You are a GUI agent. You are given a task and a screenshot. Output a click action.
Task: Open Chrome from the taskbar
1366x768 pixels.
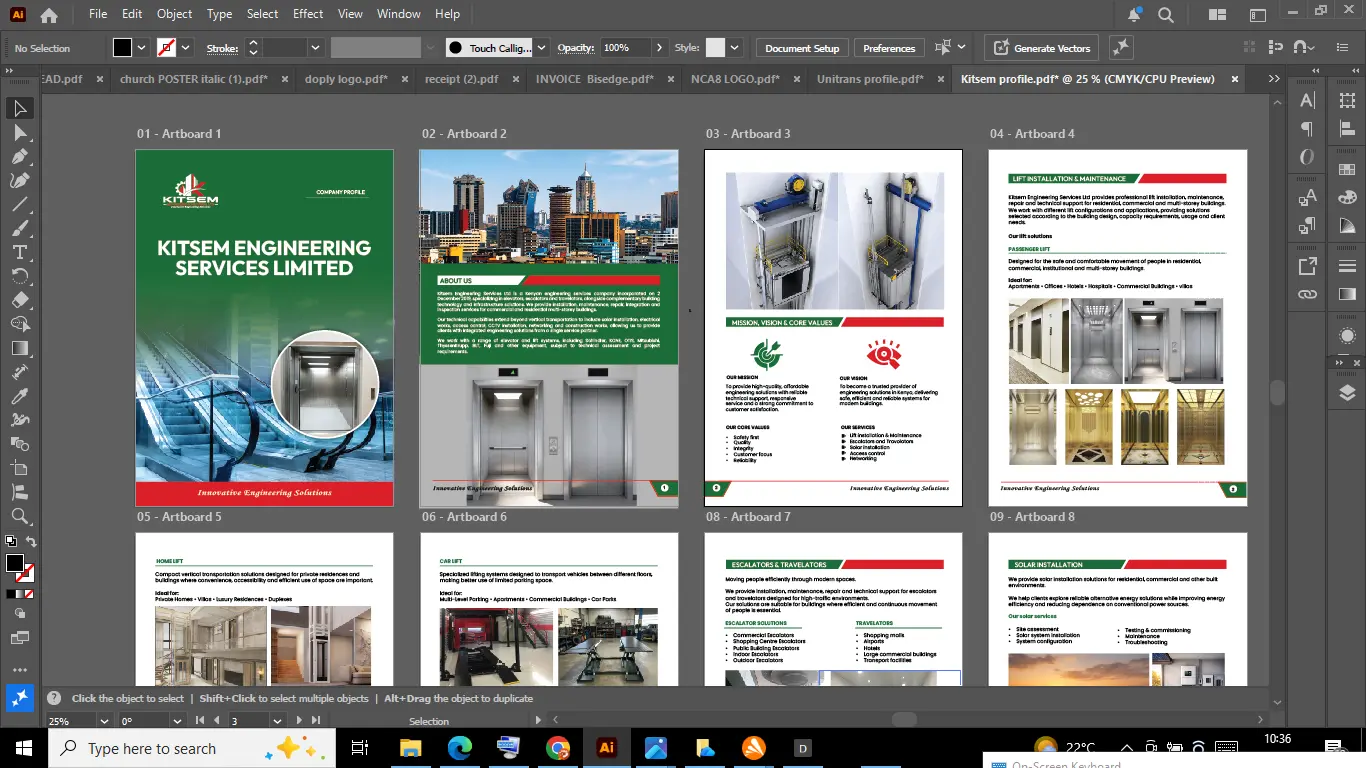[558, 748]
